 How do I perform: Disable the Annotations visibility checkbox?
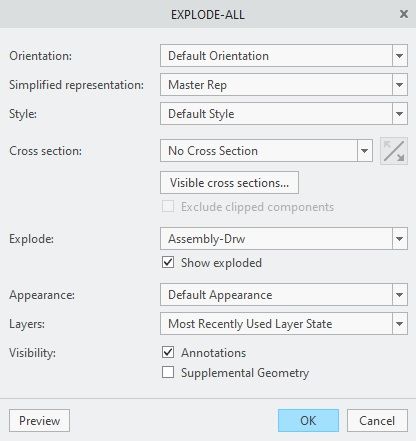pyautogui.click(x=168, y=352)
